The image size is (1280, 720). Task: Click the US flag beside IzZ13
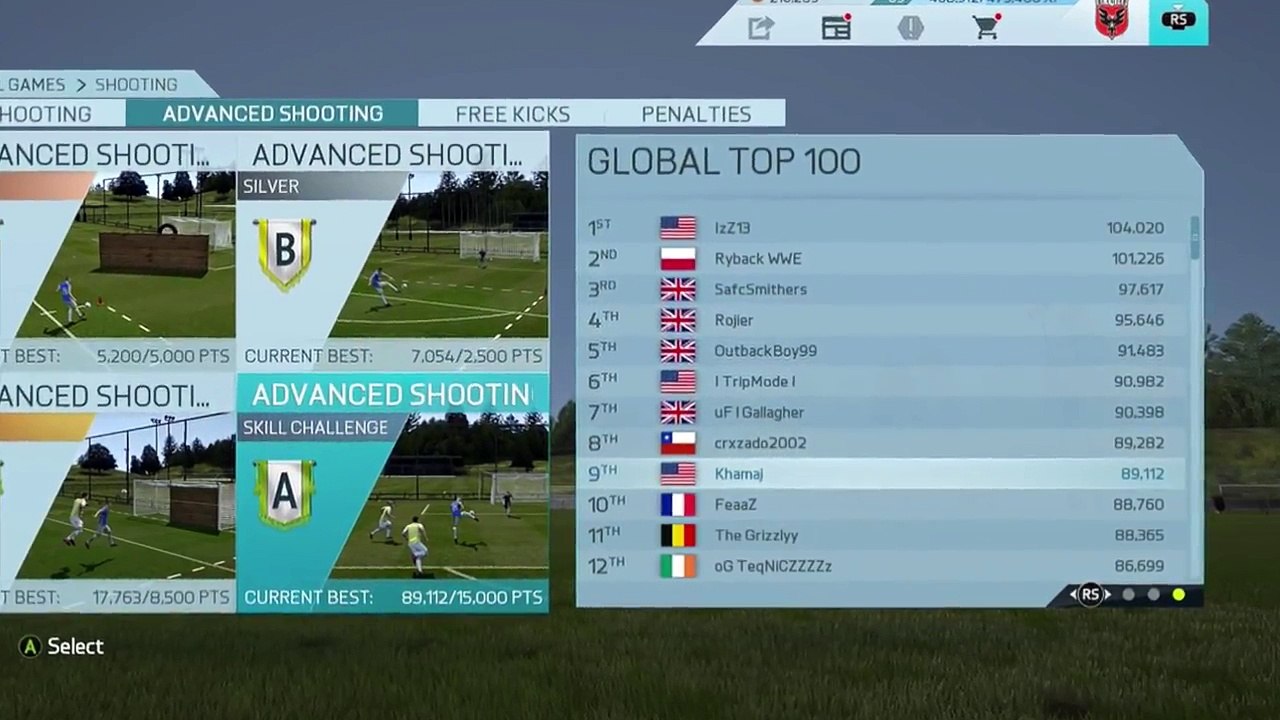(678, 228)
